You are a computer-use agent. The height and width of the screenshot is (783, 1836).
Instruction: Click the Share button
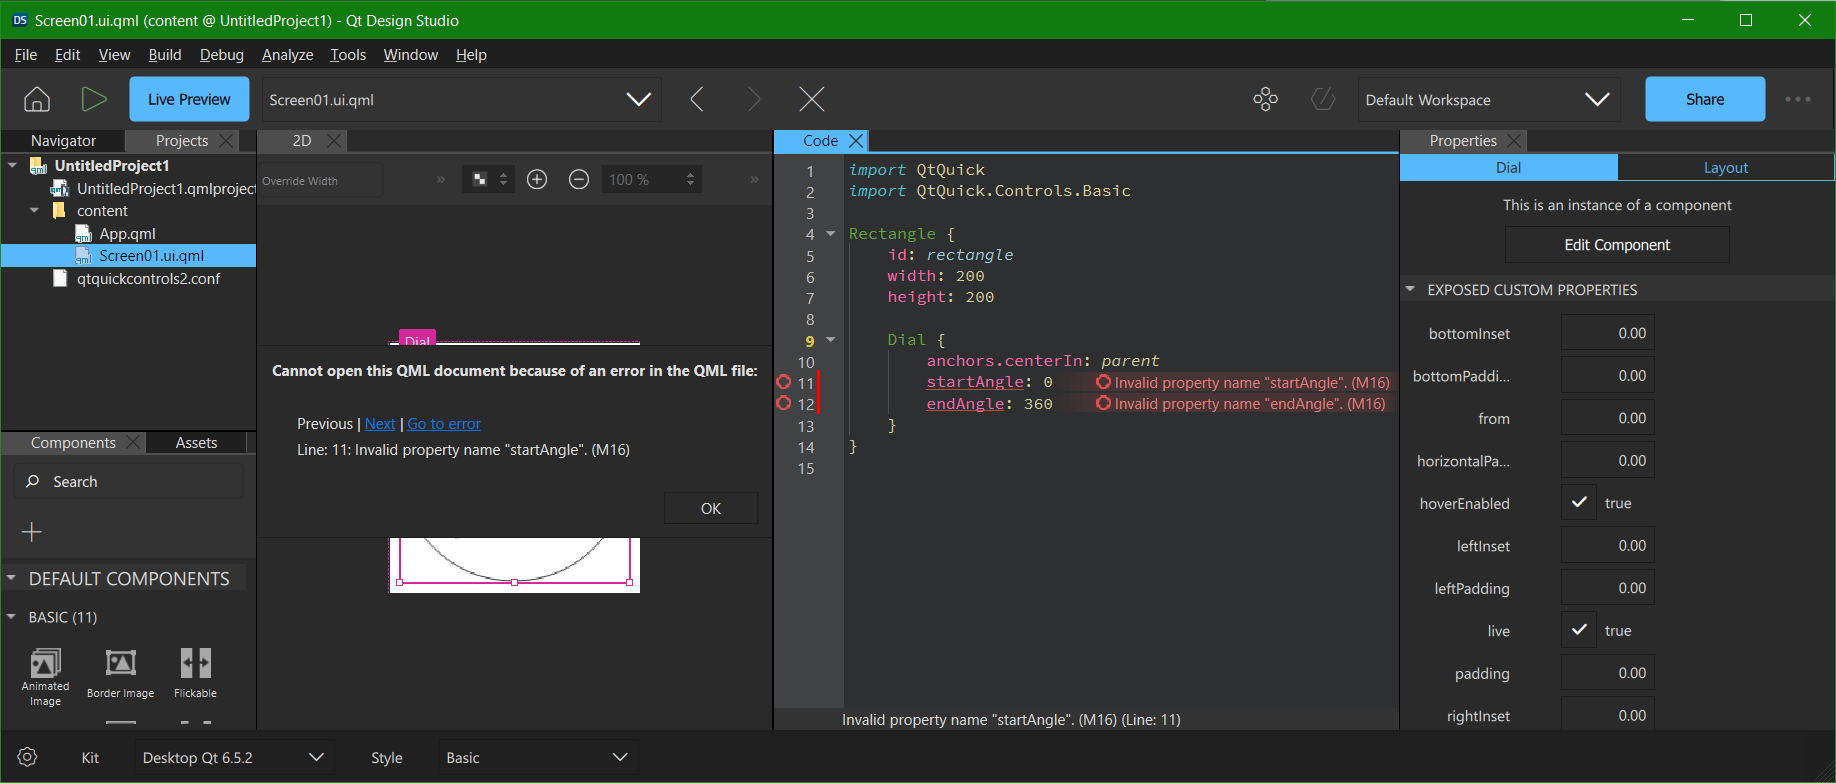[1705, 99]
